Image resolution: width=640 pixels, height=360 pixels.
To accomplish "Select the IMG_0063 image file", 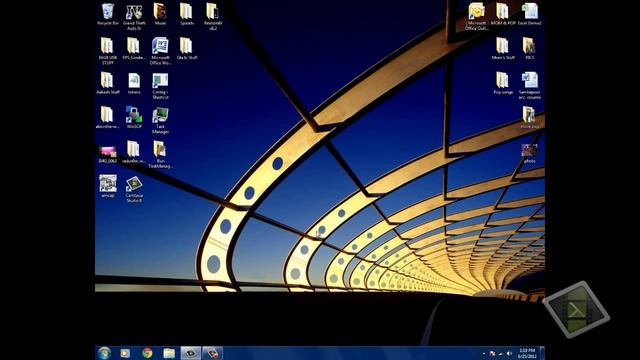I will point(108,154).
